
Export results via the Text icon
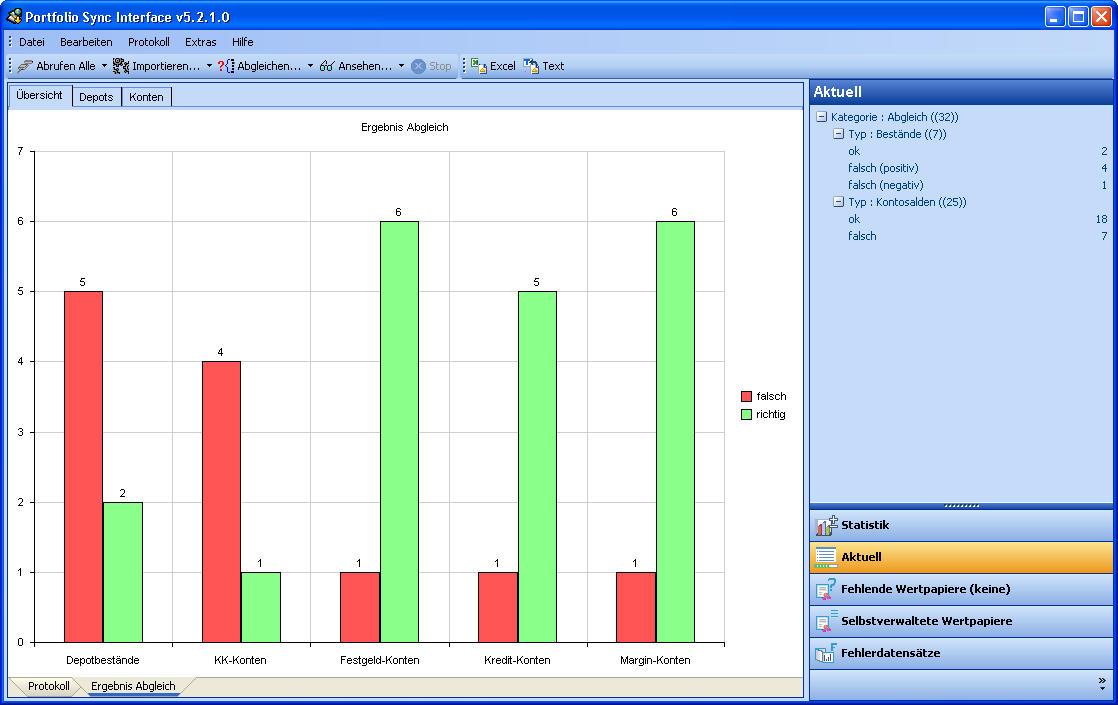[531, 66]
